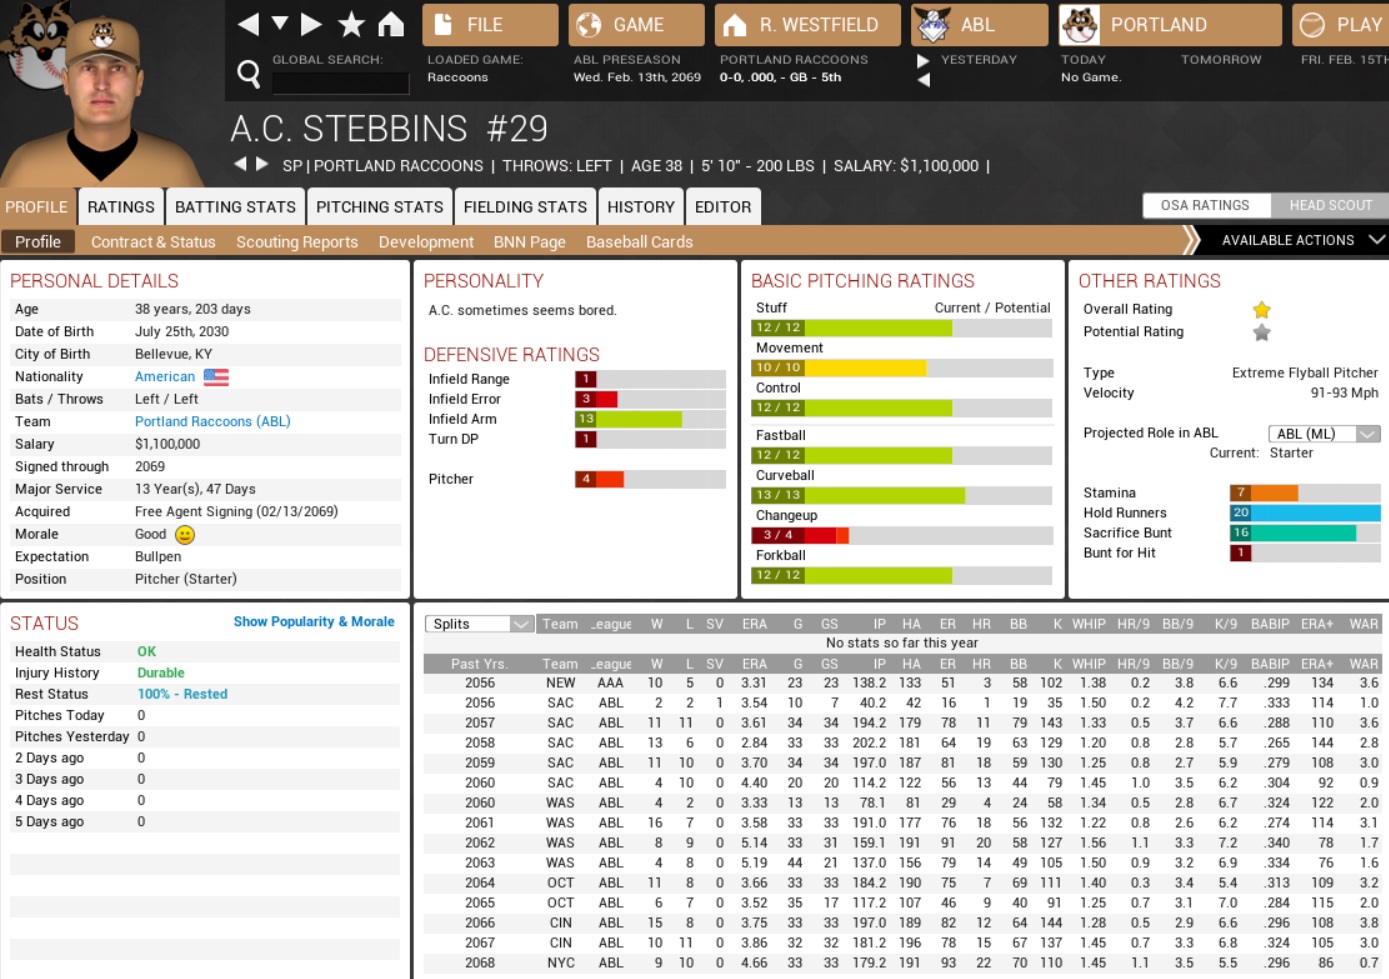
Task: Open the Splits dropdown
Action: coord(480,624)
